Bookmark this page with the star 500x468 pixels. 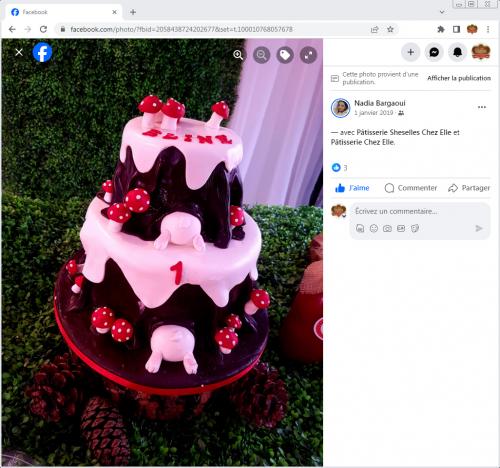point(390,29)
